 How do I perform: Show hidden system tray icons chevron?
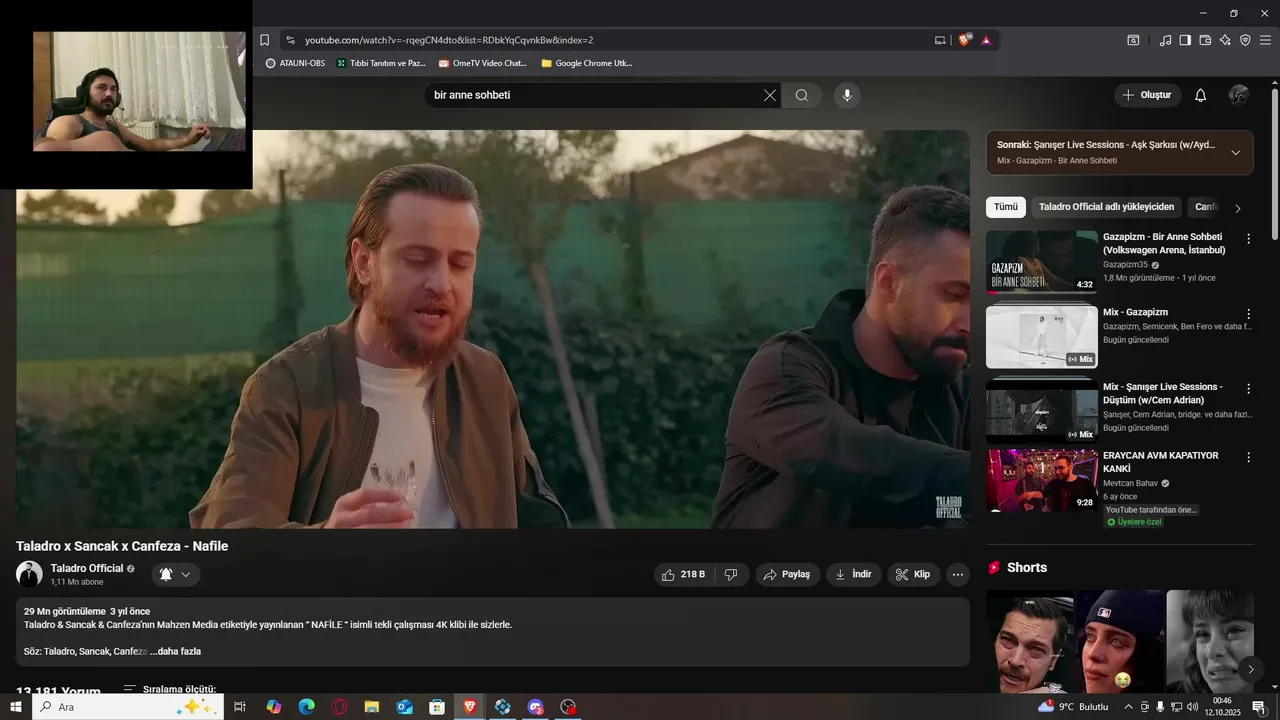(1129, 707)
